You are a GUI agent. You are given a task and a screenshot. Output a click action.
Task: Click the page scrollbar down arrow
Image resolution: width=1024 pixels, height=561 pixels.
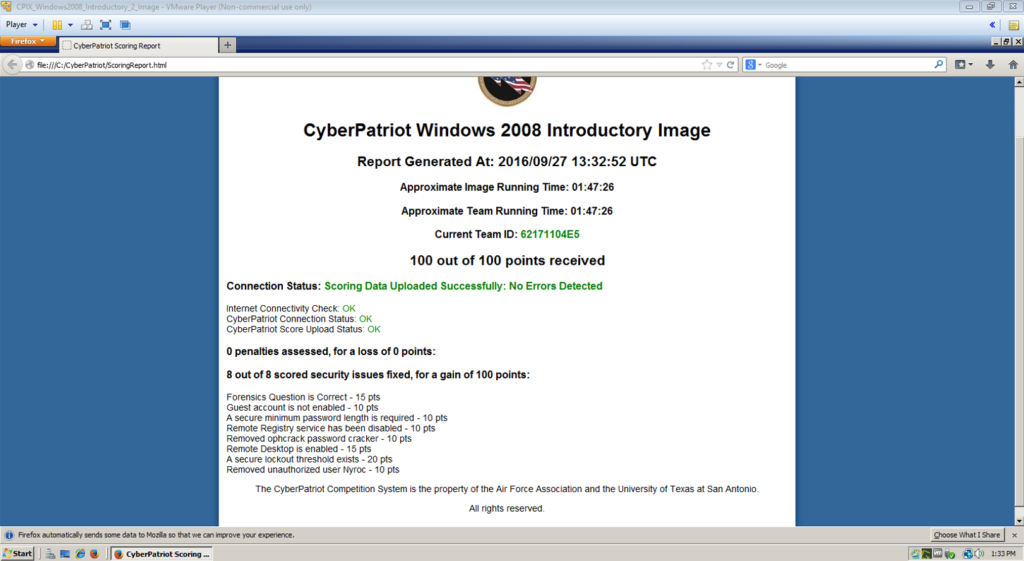(x=1019, y=521)
